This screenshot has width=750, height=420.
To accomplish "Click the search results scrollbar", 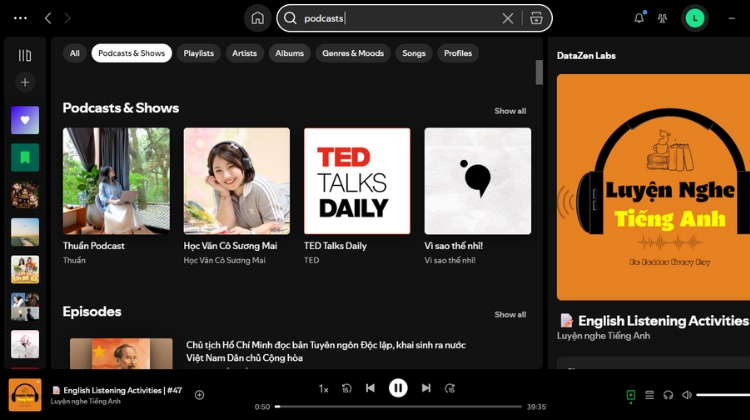I will click(x=539, y=72).
